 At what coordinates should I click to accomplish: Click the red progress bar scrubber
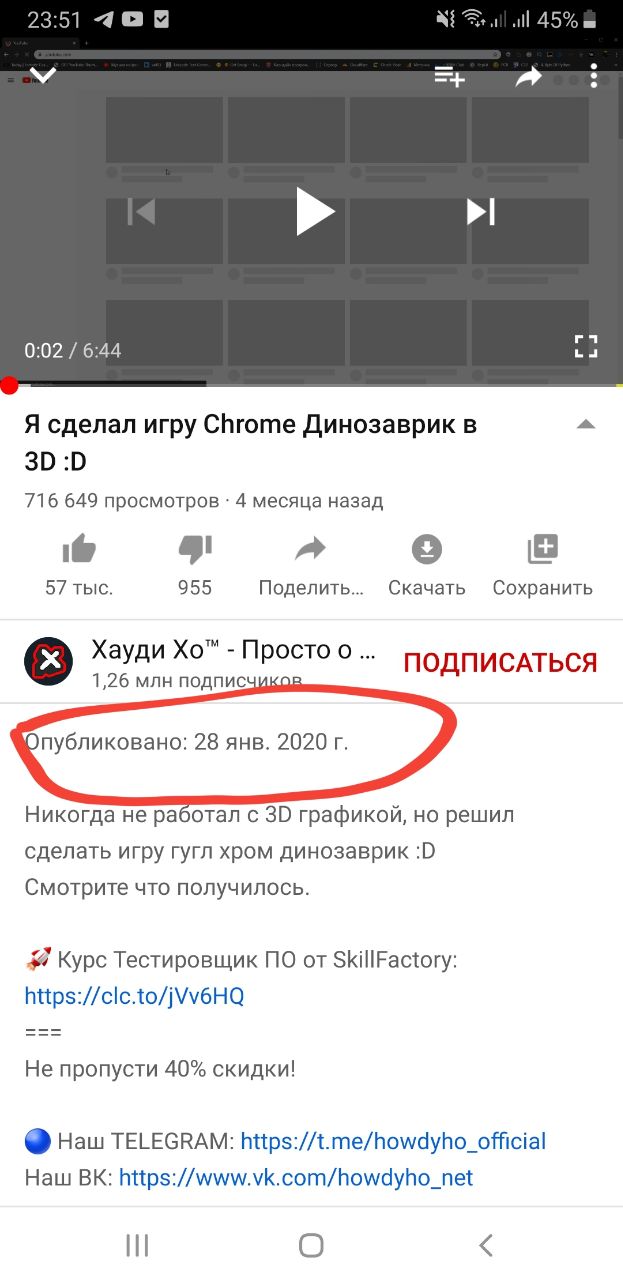[x=8, y=385]
